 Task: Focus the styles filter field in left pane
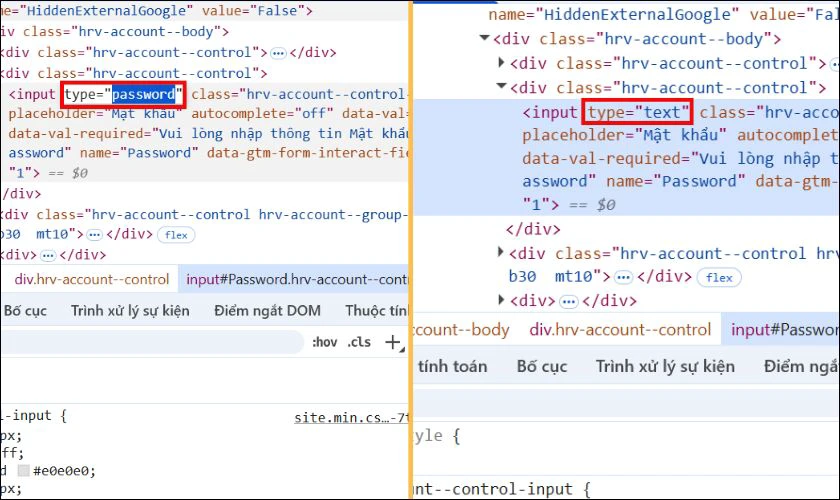153,342
